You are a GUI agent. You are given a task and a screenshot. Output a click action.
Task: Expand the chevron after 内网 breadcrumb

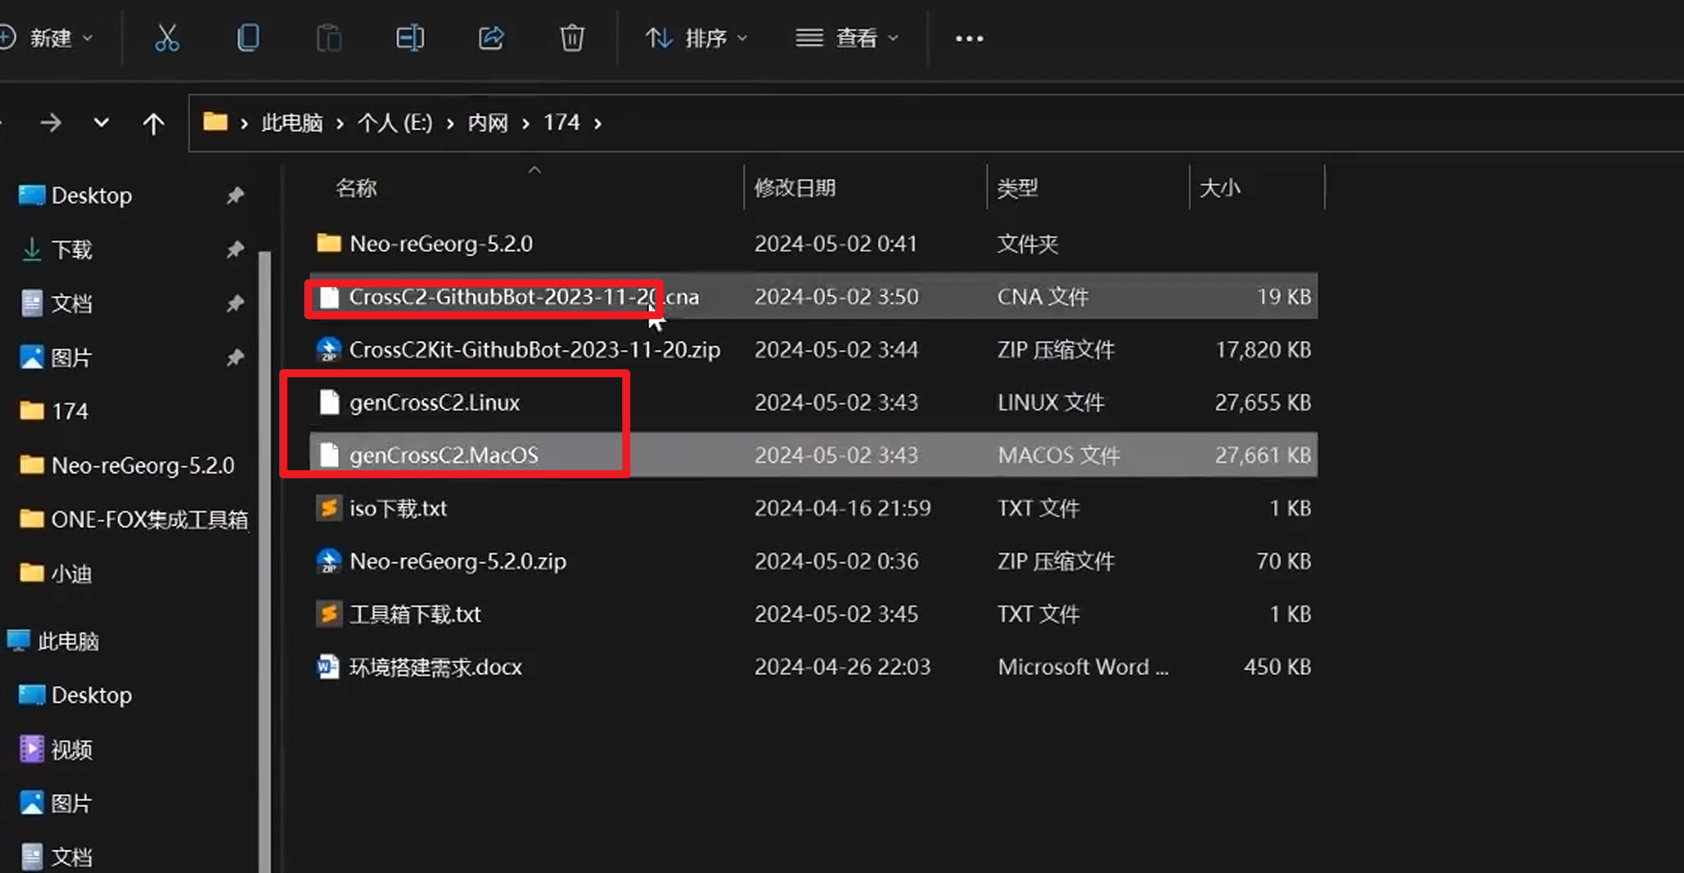pyautogui.click(x=525, y=123)
